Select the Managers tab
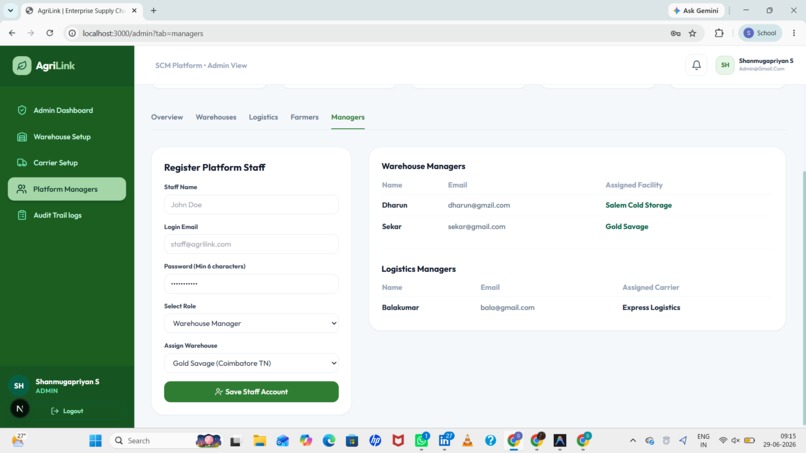806x453 pixels. pos(348,117)
